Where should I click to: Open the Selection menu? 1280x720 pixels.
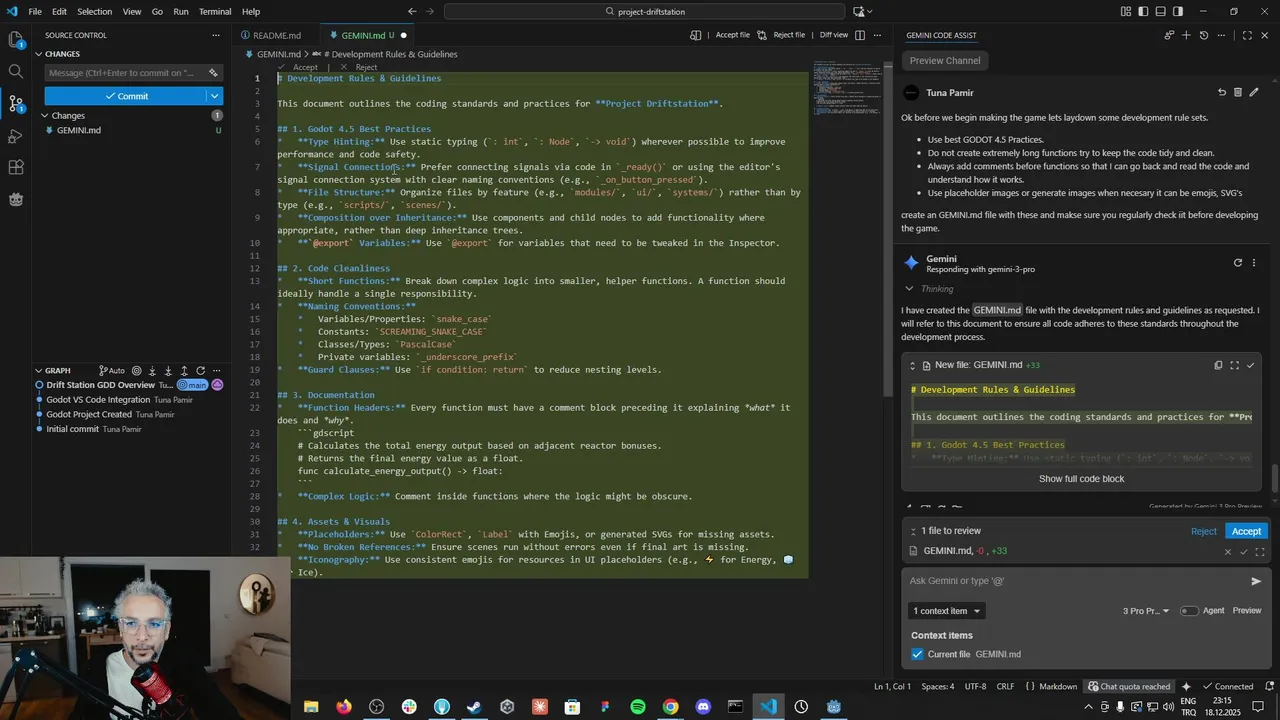(x=95, y=11)
